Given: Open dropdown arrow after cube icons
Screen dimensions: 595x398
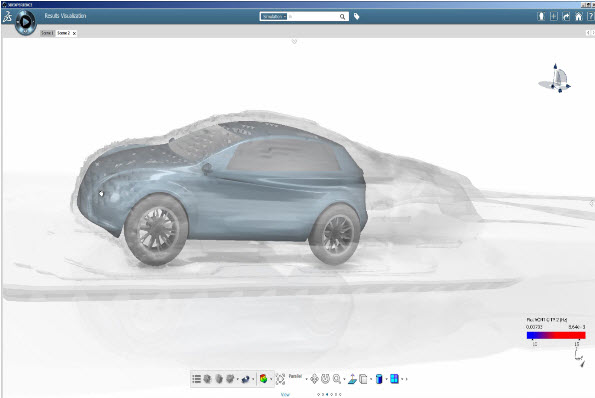Looking at the screenshot, I should (238, 379).
